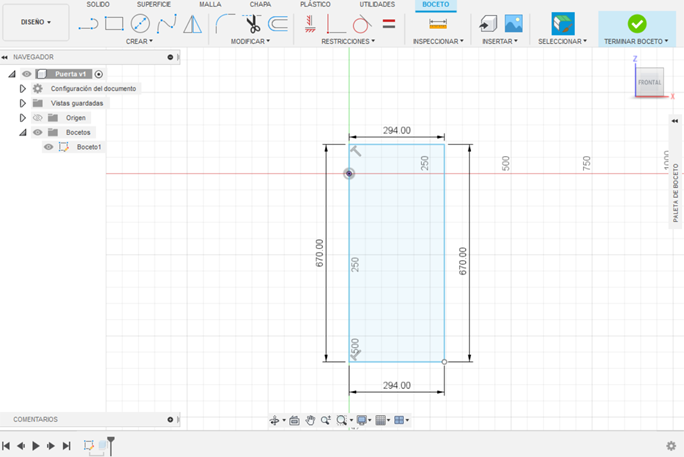Click the FRONTAL ViewCube face

pyautogui.click(x=650, y=82)
